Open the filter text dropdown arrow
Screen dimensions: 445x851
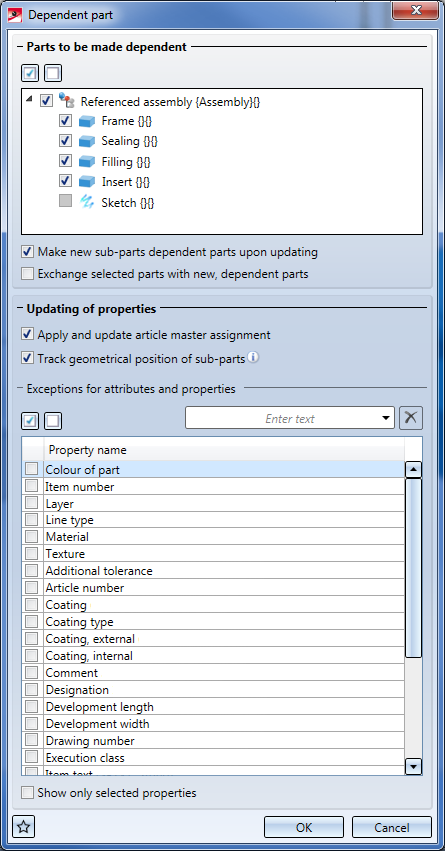386,418
